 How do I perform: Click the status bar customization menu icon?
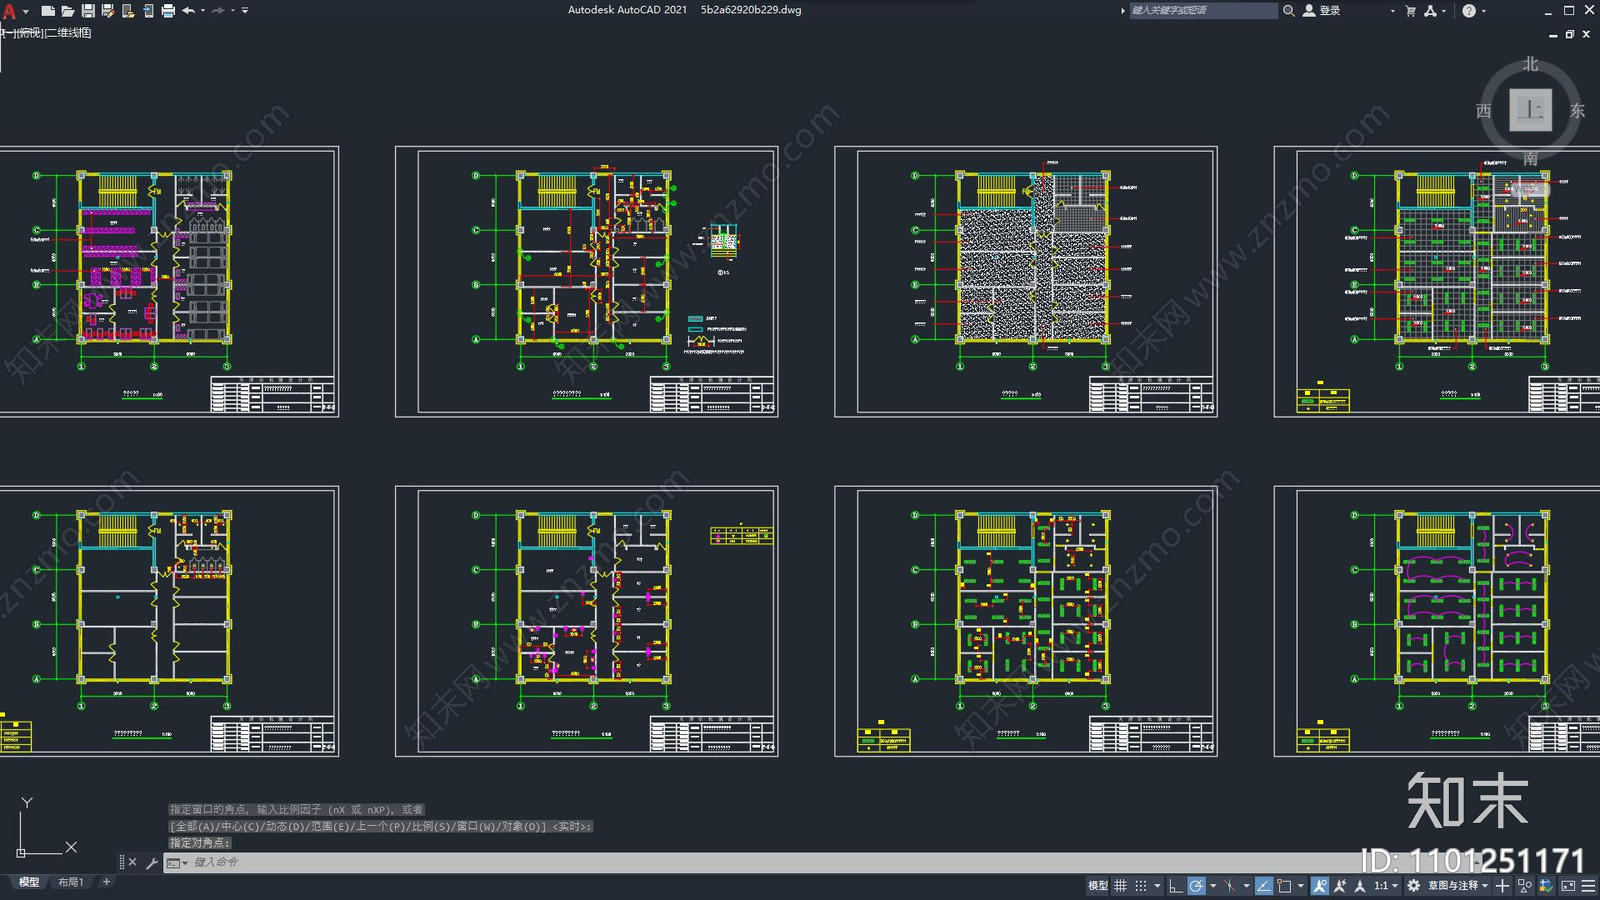1588,885
